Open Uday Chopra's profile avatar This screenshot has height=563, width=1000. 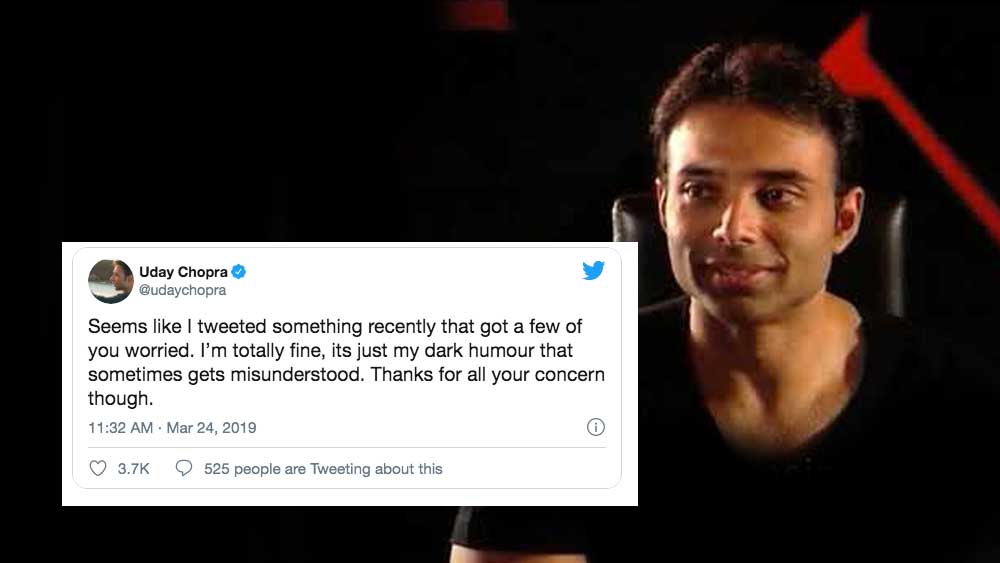coord(111,281)
